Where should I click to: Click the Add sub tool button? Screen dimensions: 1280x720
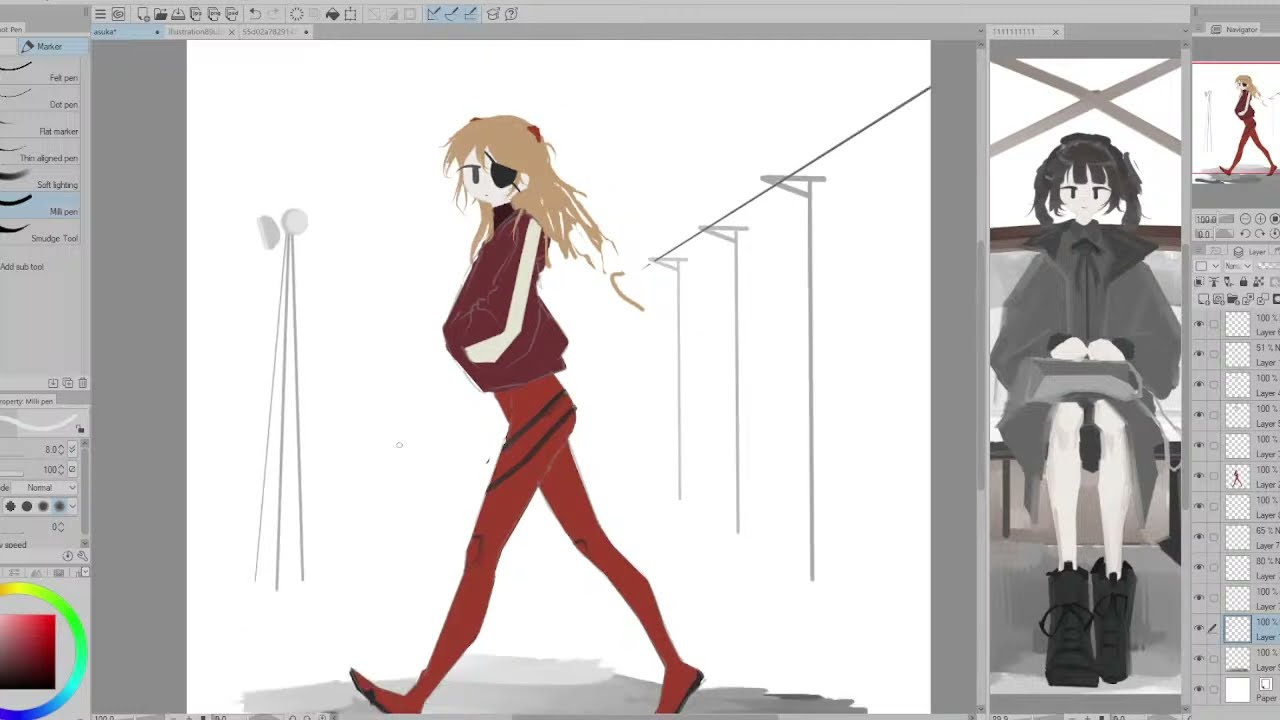pos(22,267)
